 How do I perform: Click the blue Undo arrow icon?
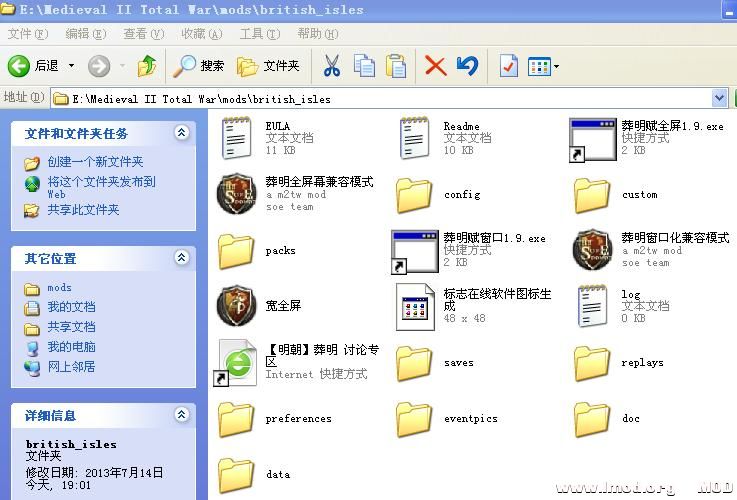point(467,66)
